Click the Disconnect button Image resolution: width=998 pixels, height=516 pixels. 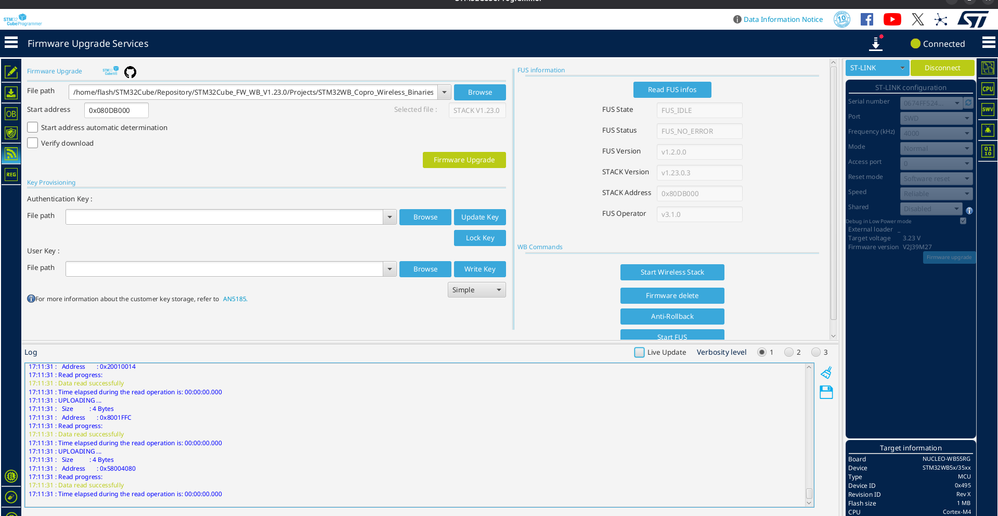click(942, 67)
